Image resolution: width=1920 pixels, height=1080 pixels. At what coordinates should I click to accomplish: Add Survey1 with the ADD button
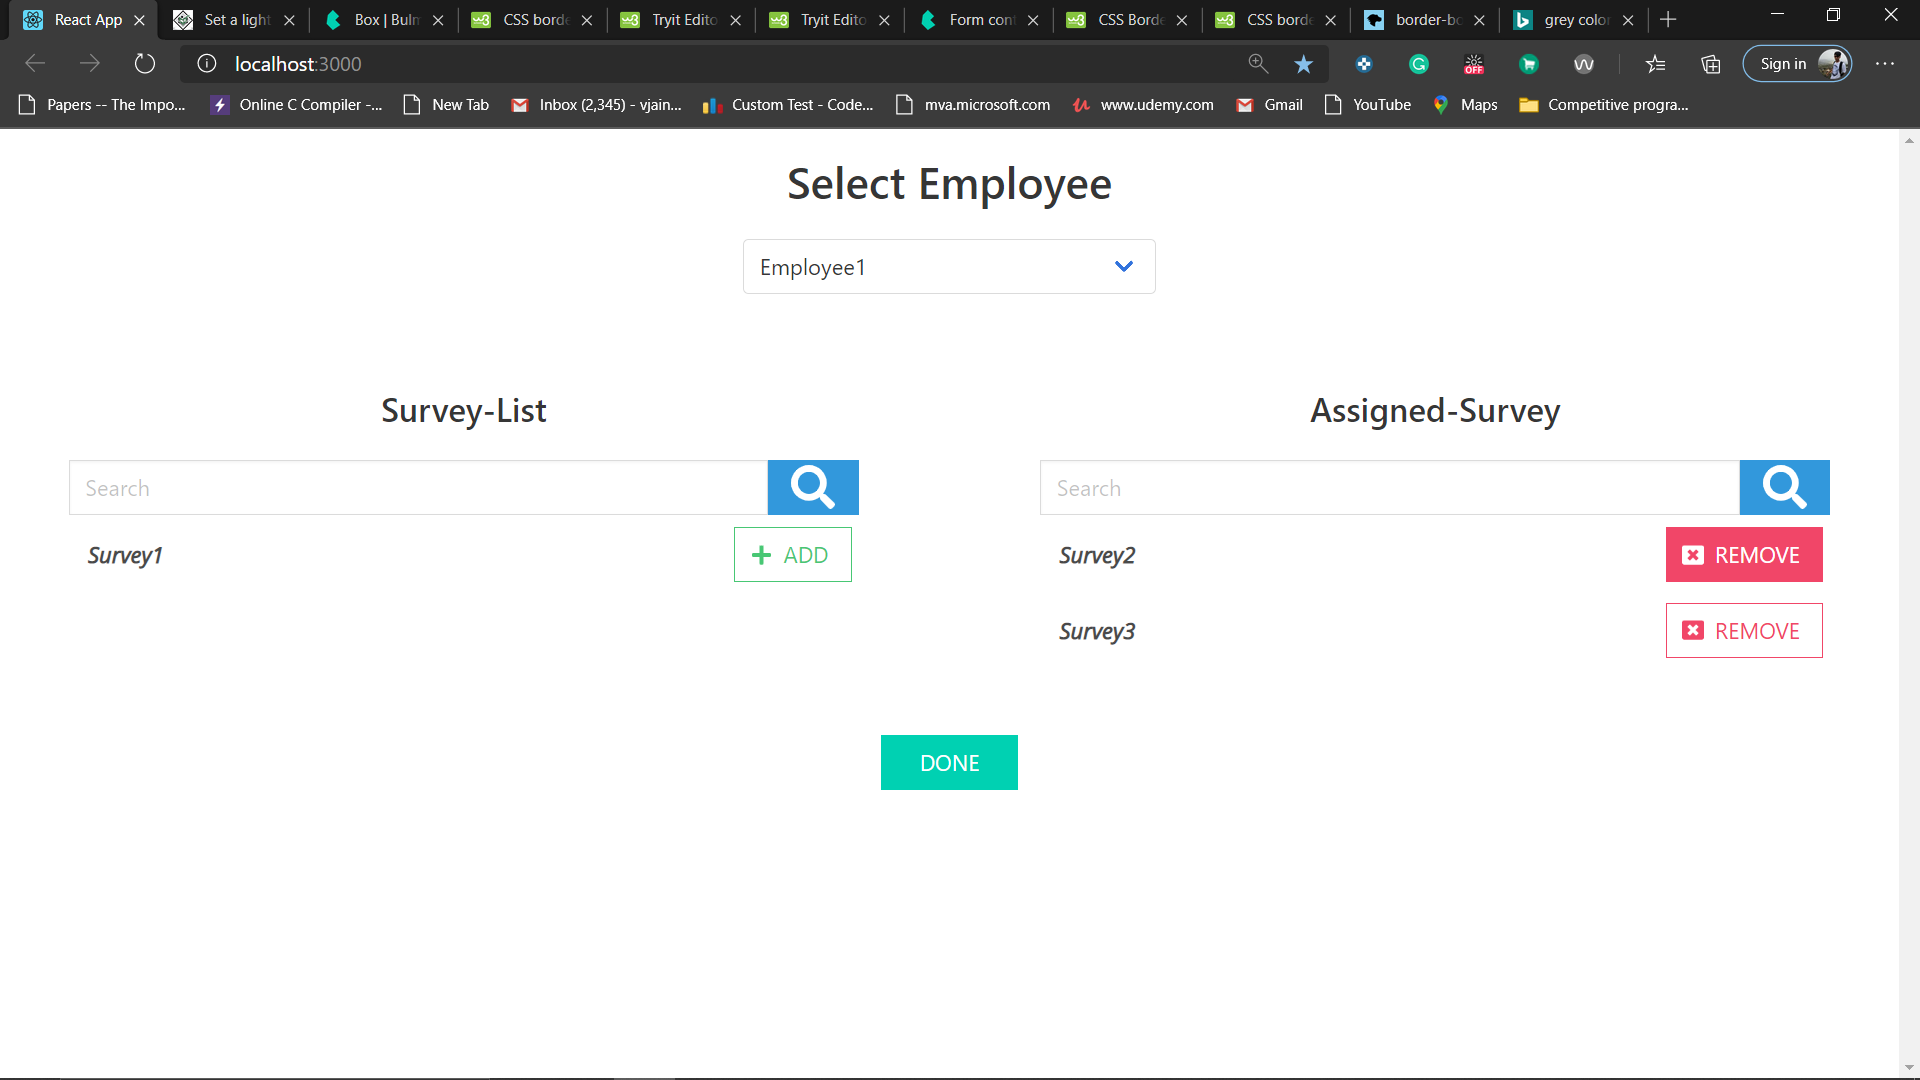792,555
